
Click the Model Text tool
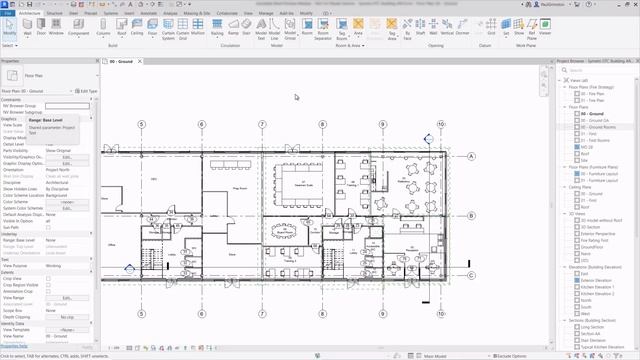(261, 29)
